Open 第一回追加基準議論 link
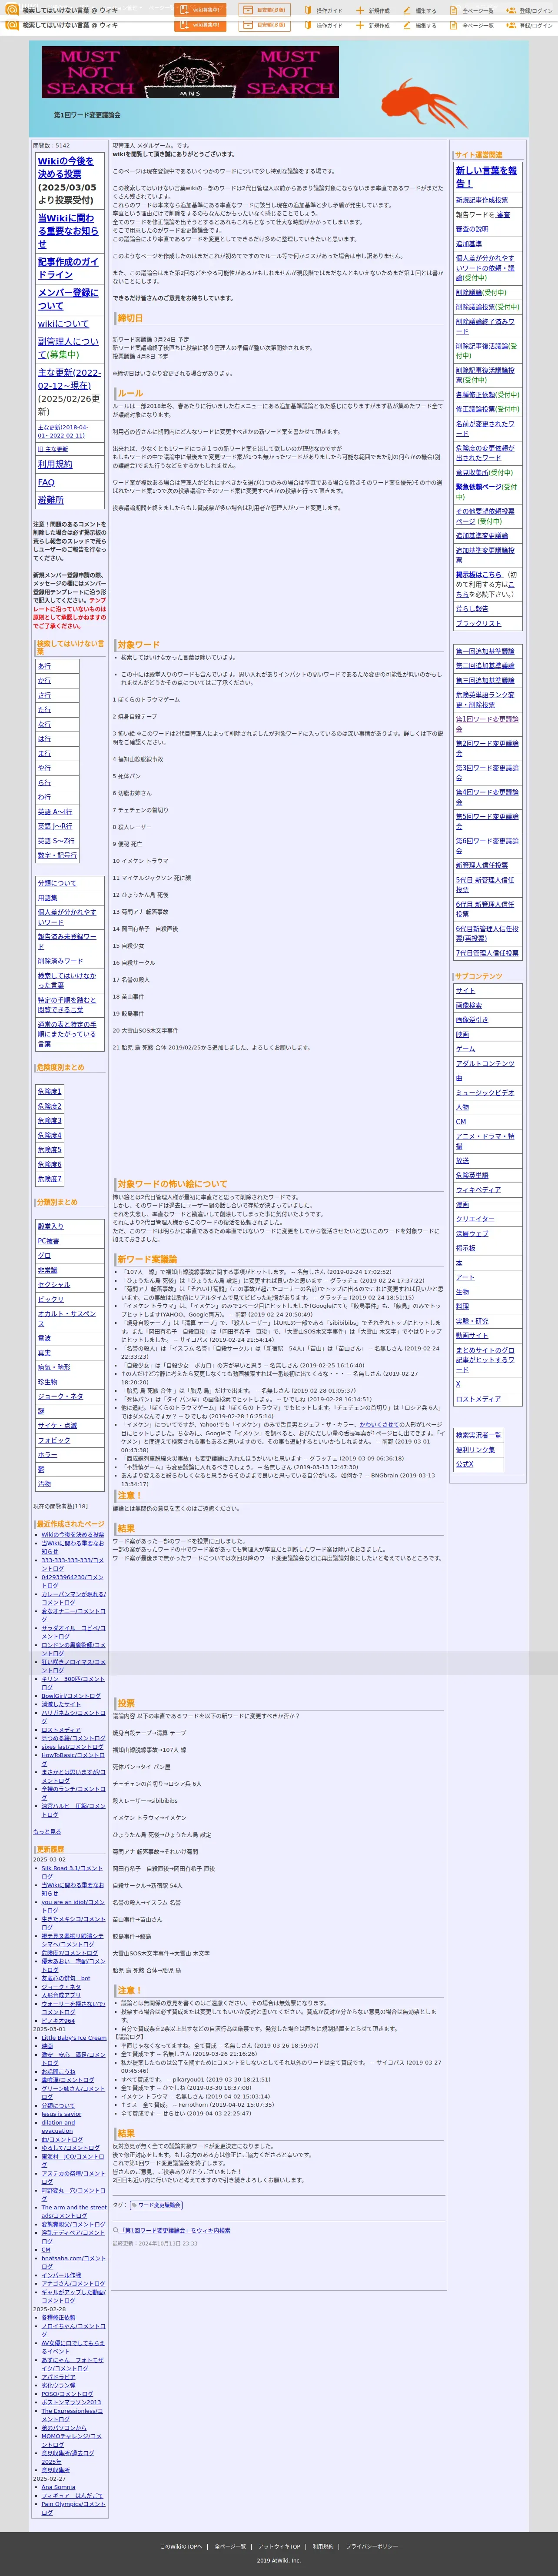The width and height of the screenshot is (558, 2576). click(485, 651)
